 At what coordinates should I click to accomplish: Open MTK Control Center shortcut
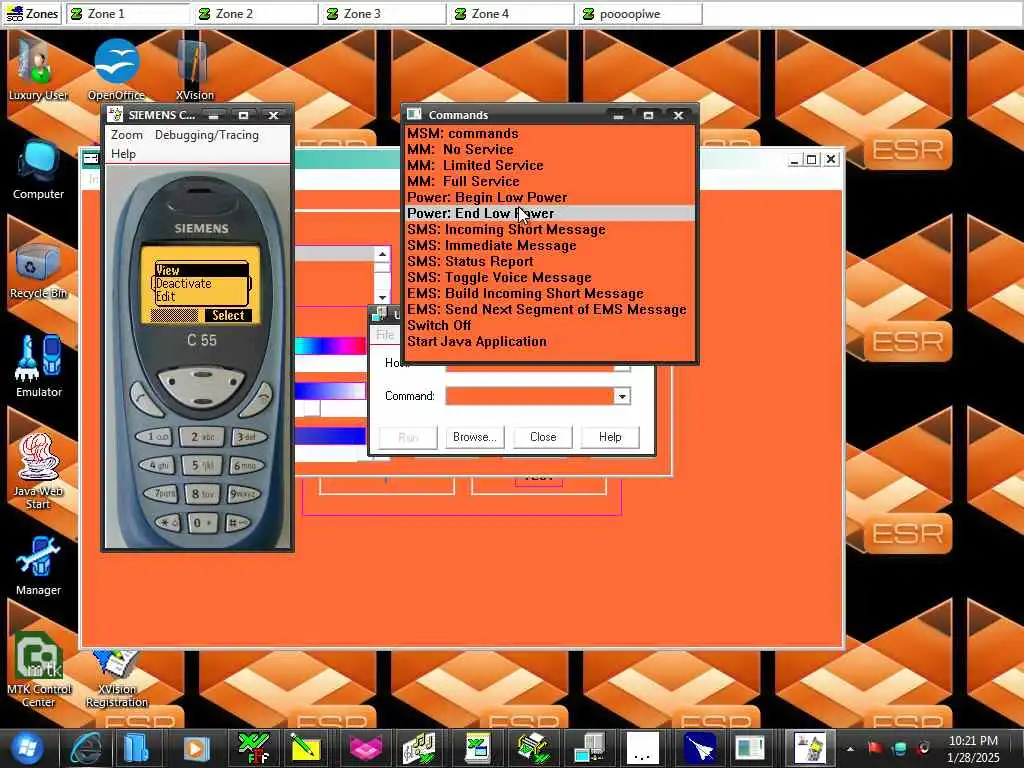pyautogui.click(x=38, y=669)
